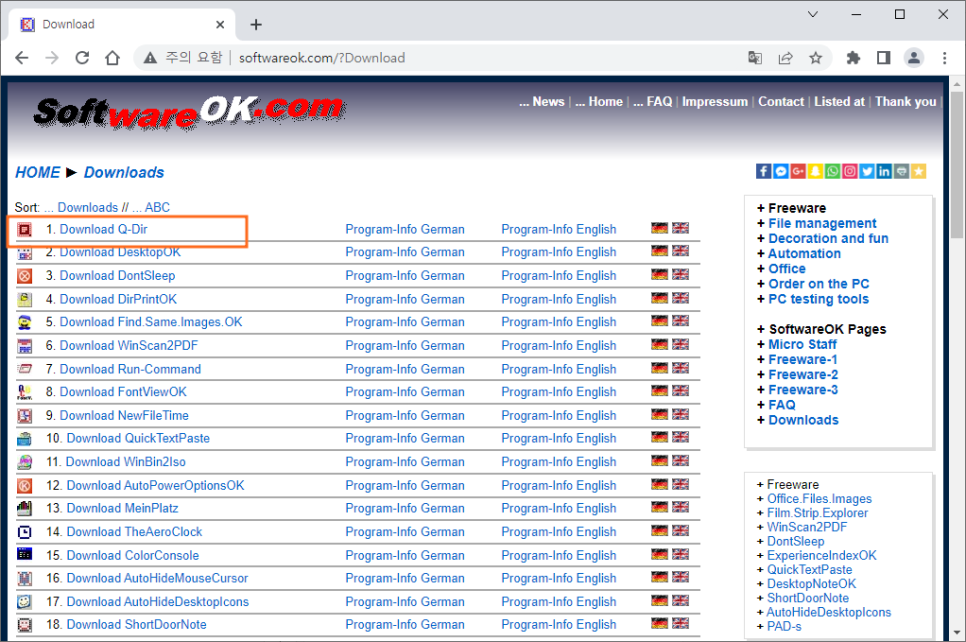Open the Freeware-2 sidebar link
The height and width of the screenshot is (642, 966).
pyautogui.click(x=803, y=375)
